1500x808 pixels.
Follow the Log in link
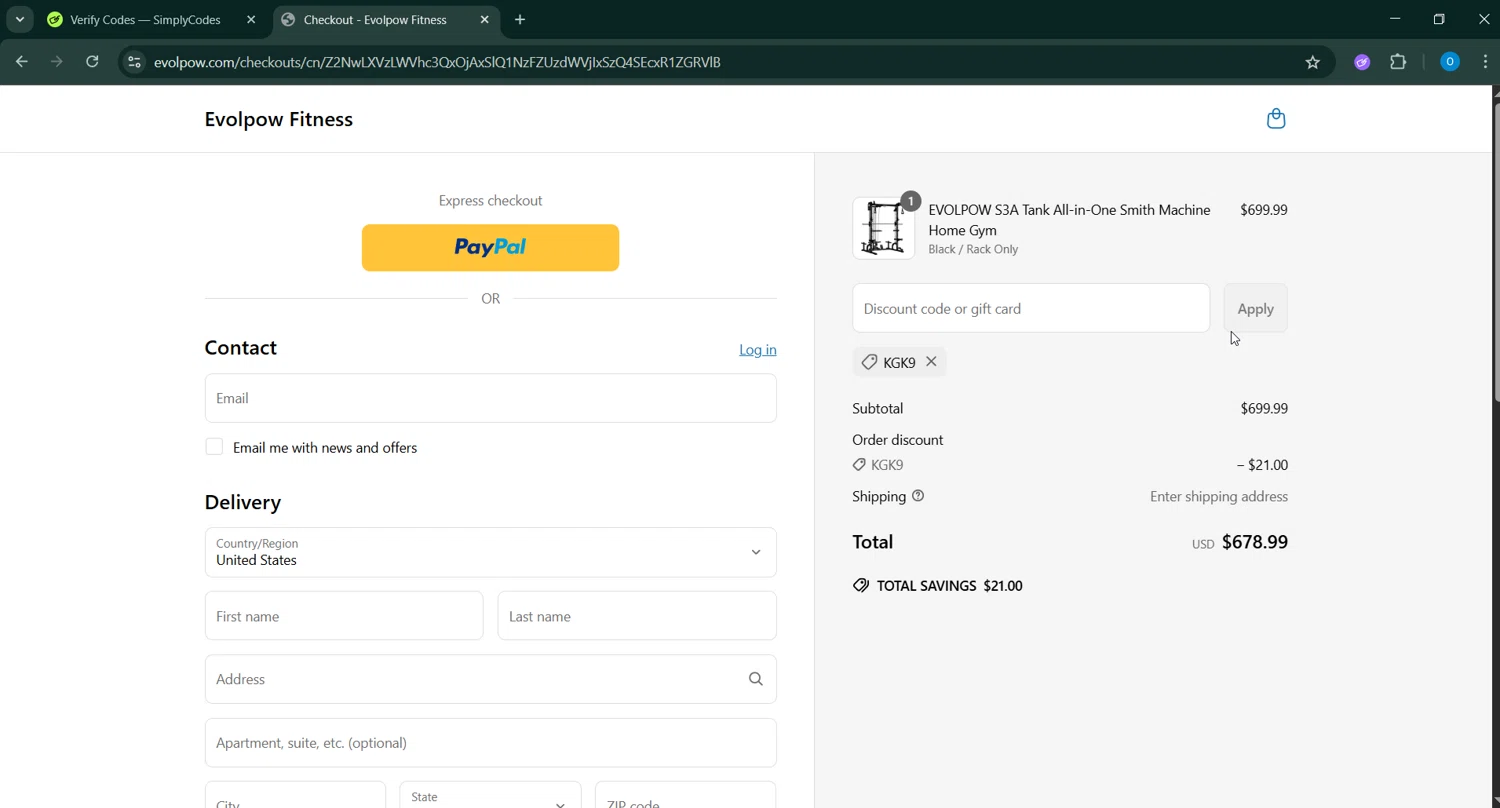point(757,349)
